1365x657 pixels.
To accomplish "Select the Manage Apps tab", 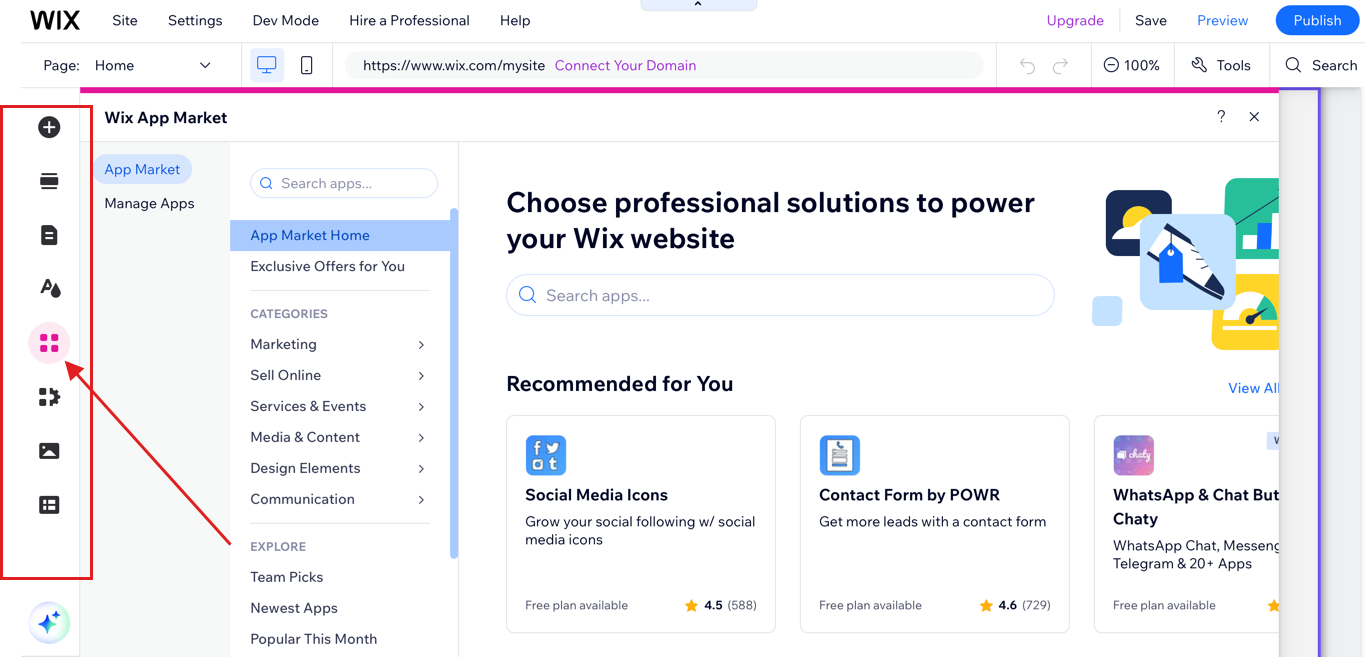I will (149, 203).
